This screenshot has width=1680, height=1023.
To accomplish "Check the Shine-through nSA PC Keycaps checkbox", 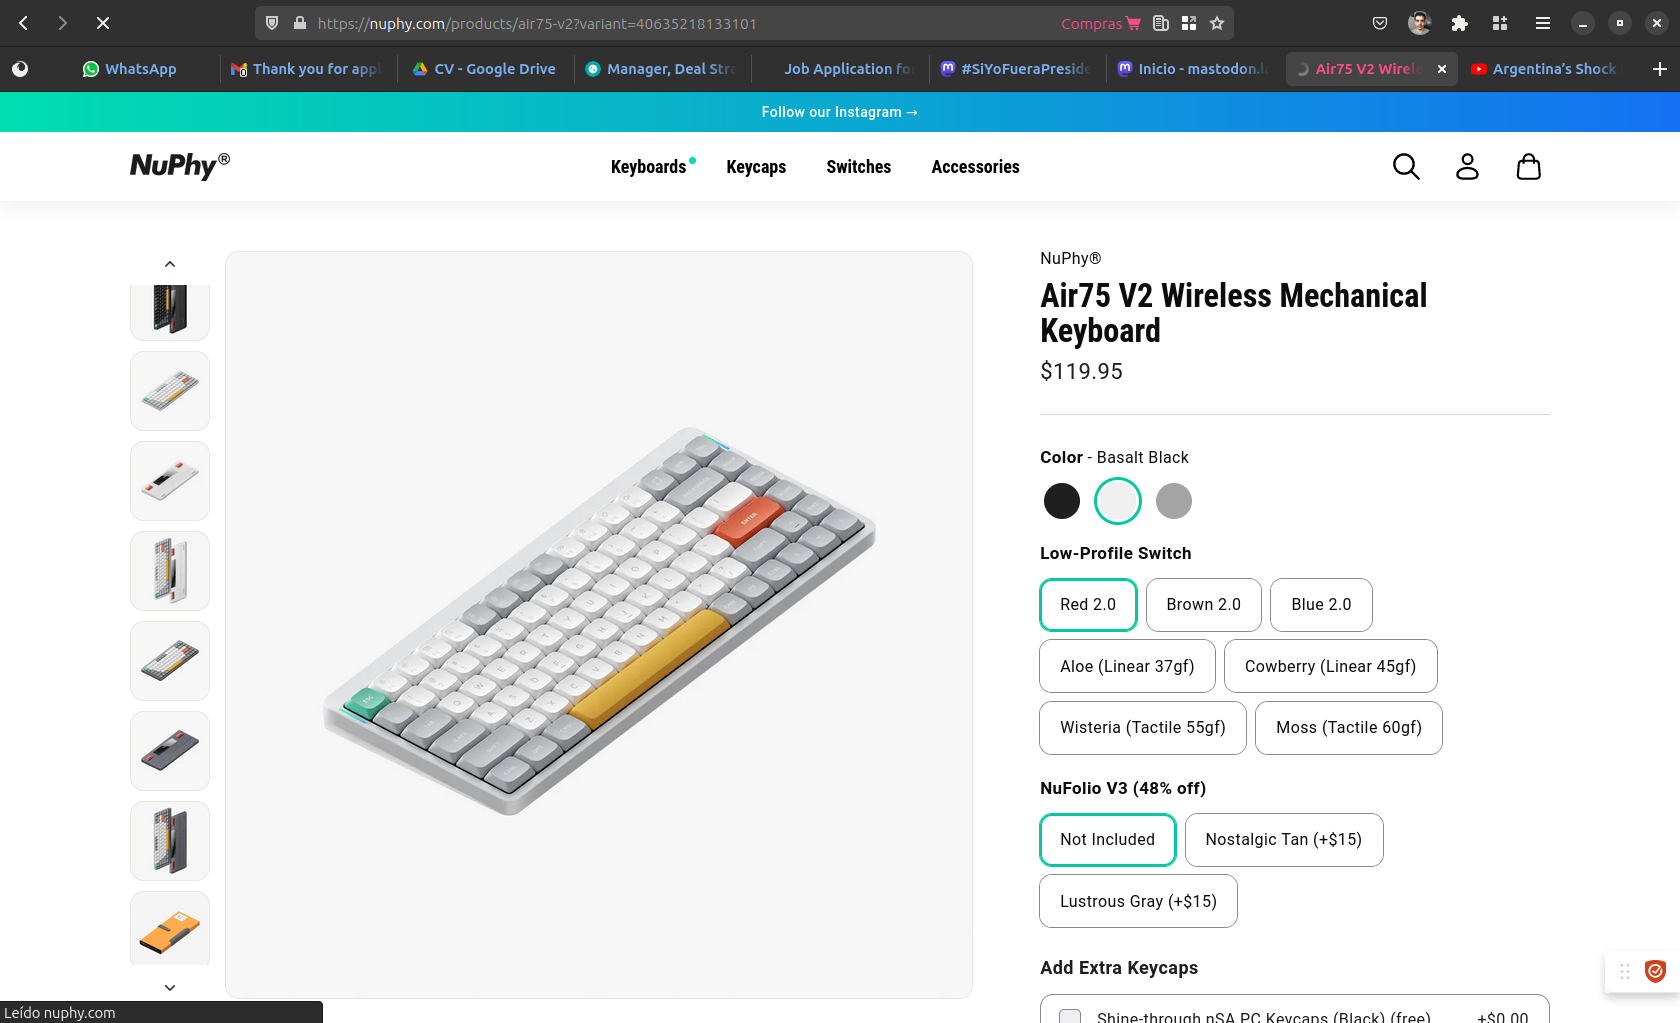I will (x=1070, y=1016).
